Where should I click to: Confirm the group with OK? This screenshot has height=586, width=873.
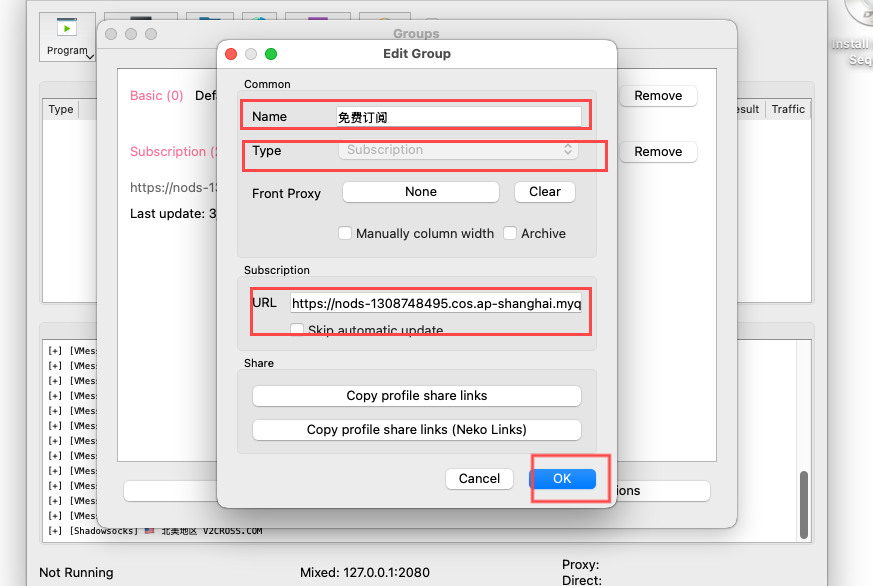[562, 479]
